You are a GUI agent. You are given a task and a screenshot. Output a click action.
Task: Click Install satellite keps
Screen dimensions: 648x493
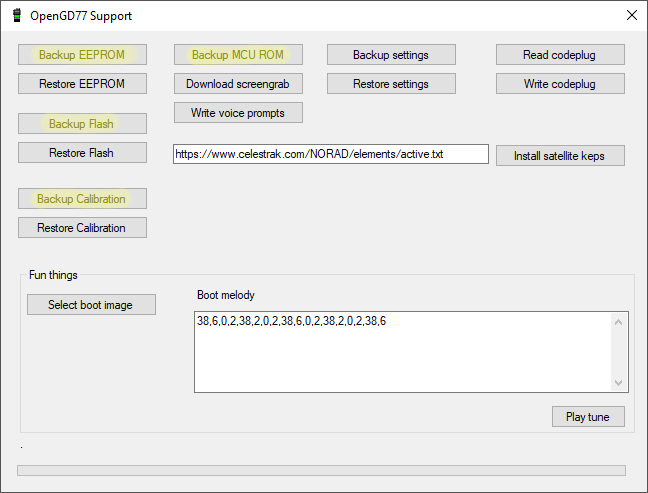point(560,156)
